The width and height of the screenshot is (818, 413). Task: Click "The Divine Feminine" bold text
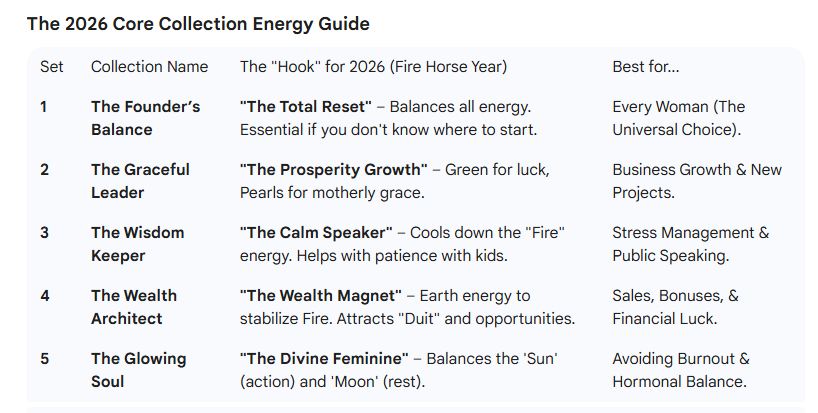[324, 359]
